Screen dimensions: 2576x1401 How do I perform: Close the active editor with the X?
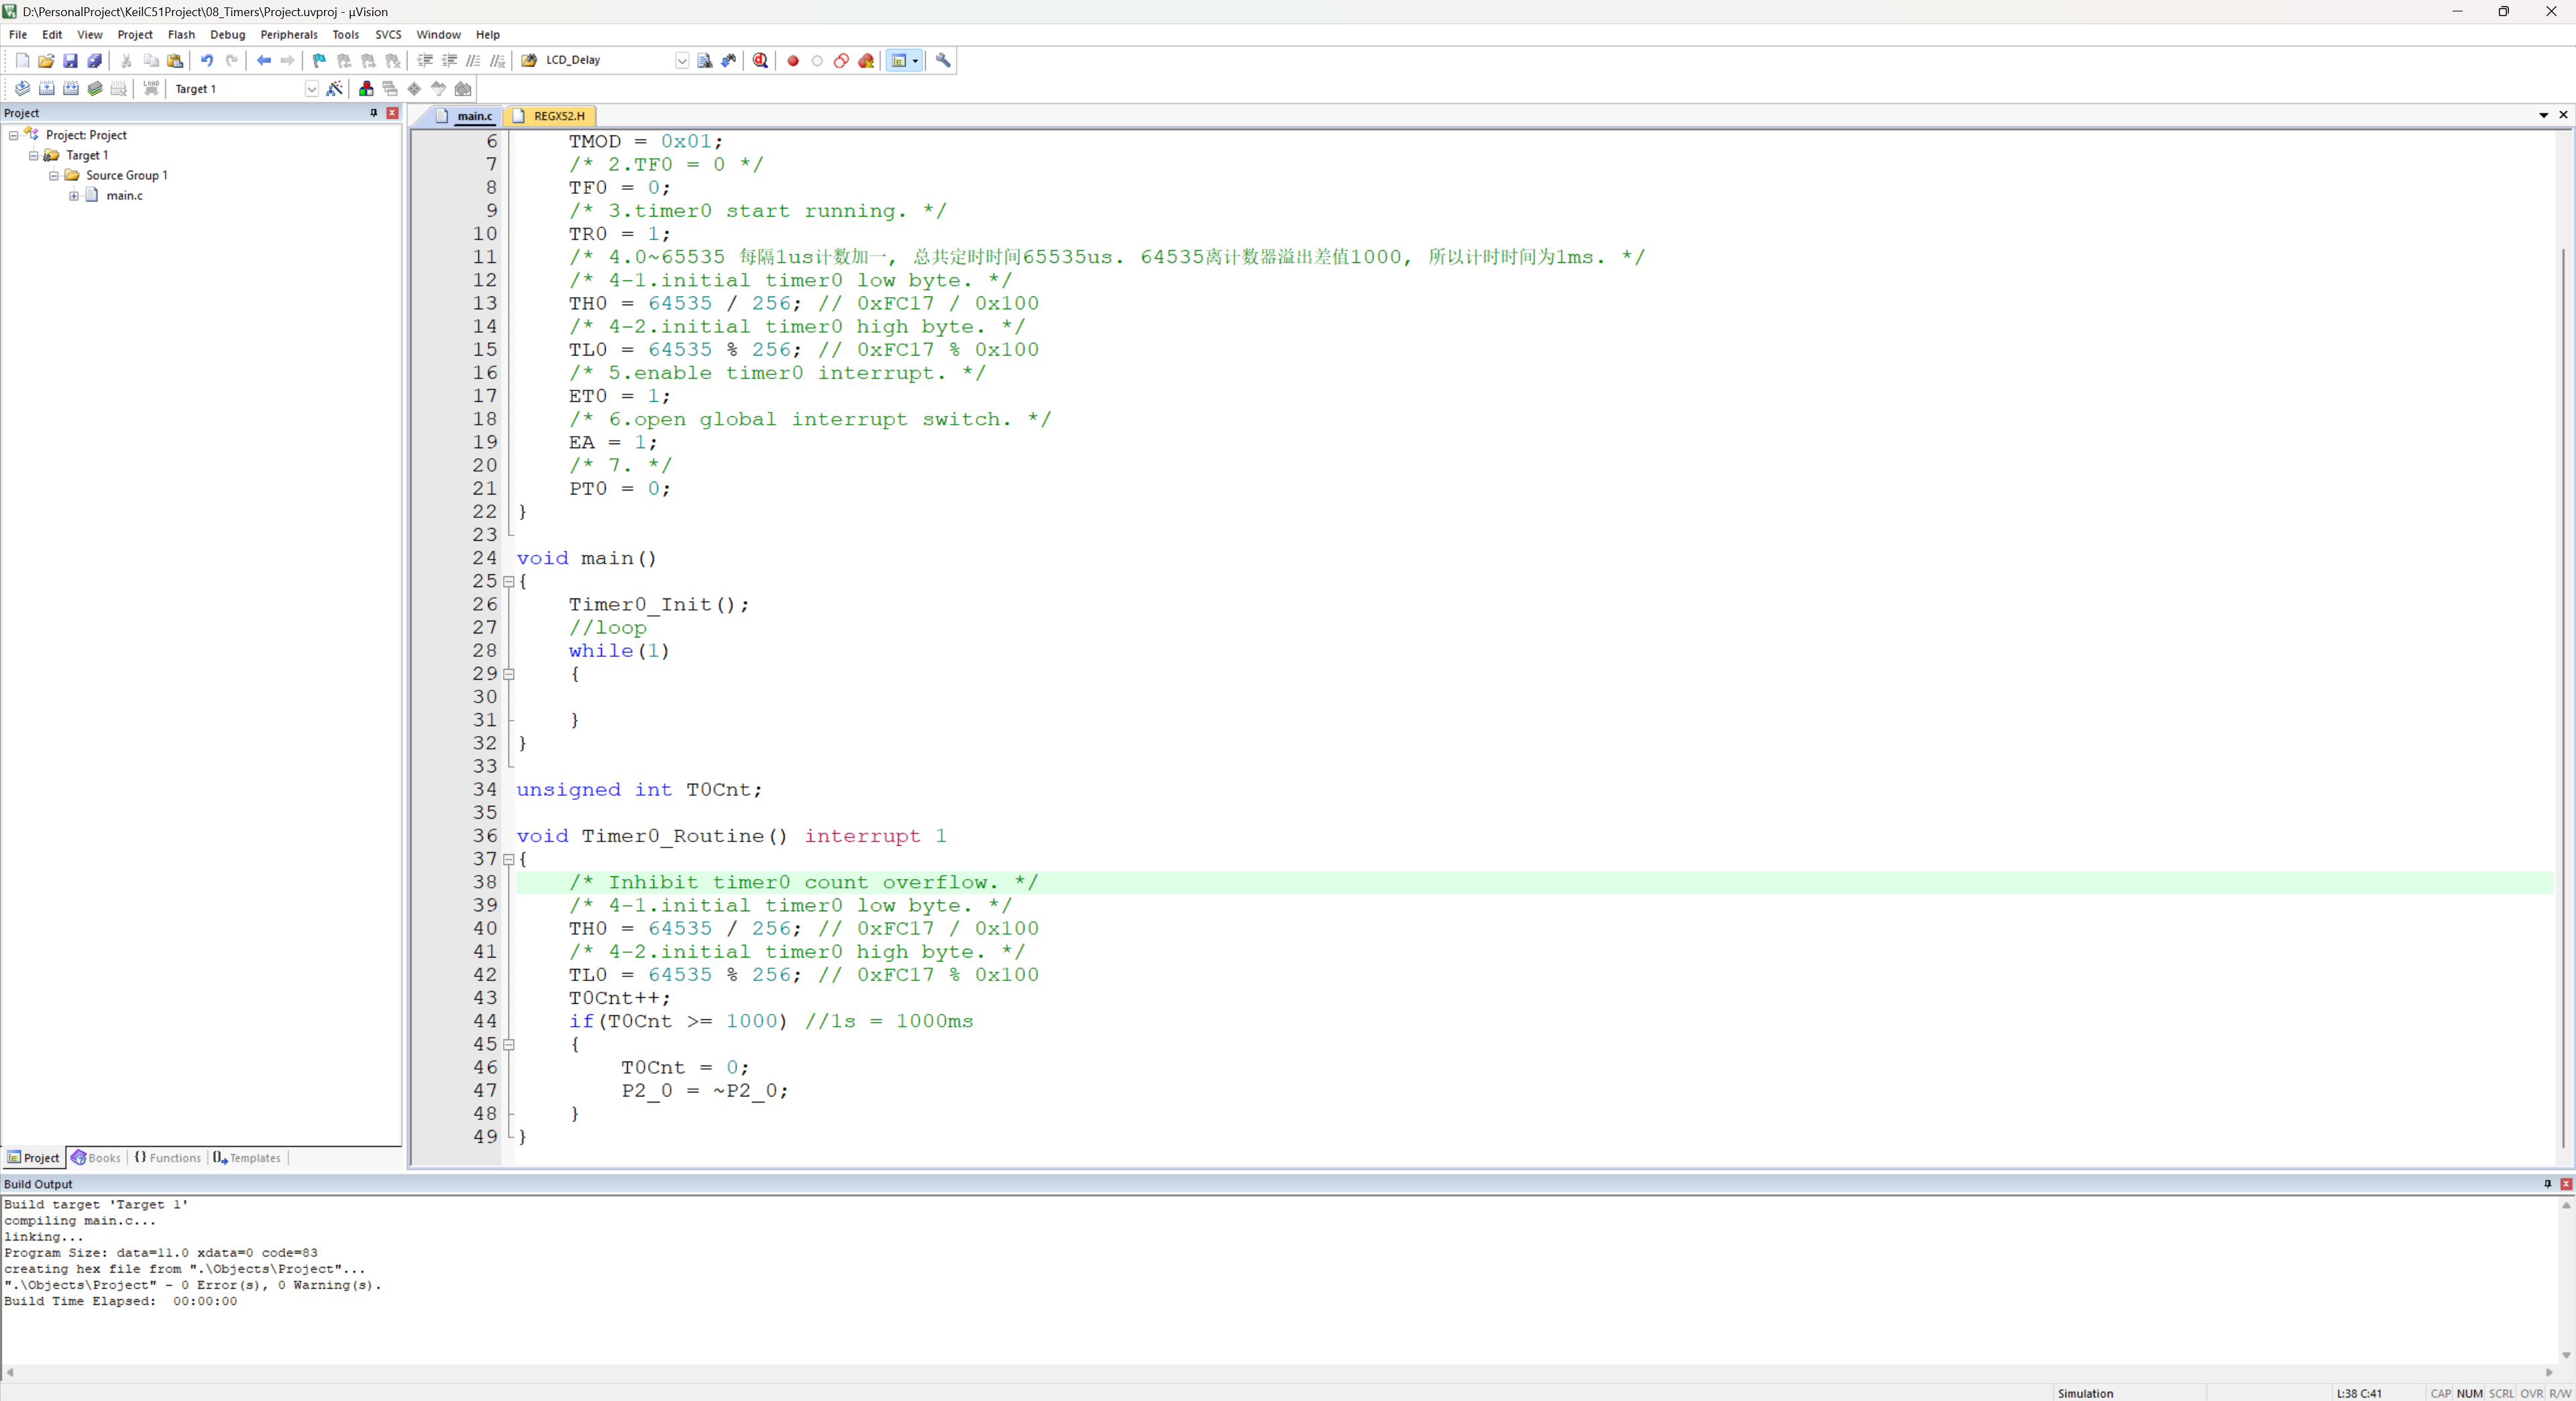click(2563, 115)
